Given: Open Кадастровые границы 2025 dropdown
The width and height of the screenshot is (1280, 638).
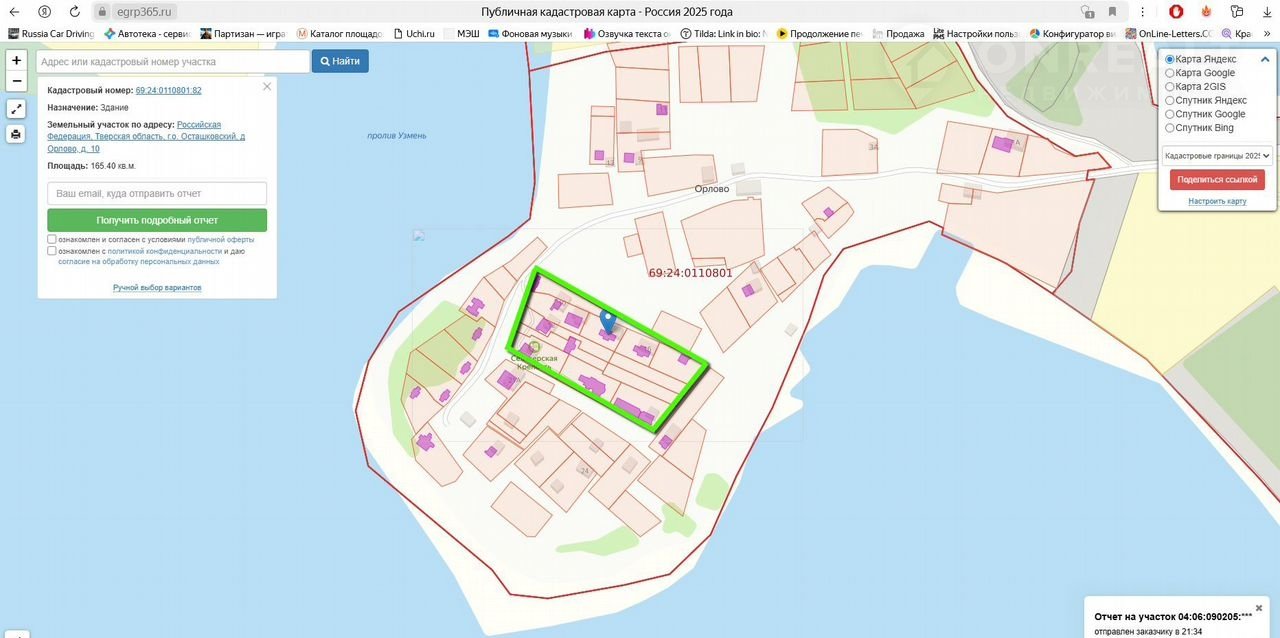Looking at the screenshot, I should [x=1216, y=155].
